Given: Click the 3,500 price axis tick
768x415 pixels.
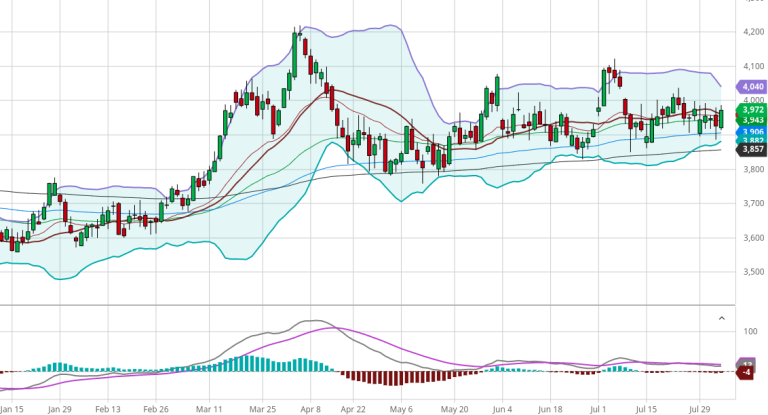Looking at the screenshot, I should point(750,272).
